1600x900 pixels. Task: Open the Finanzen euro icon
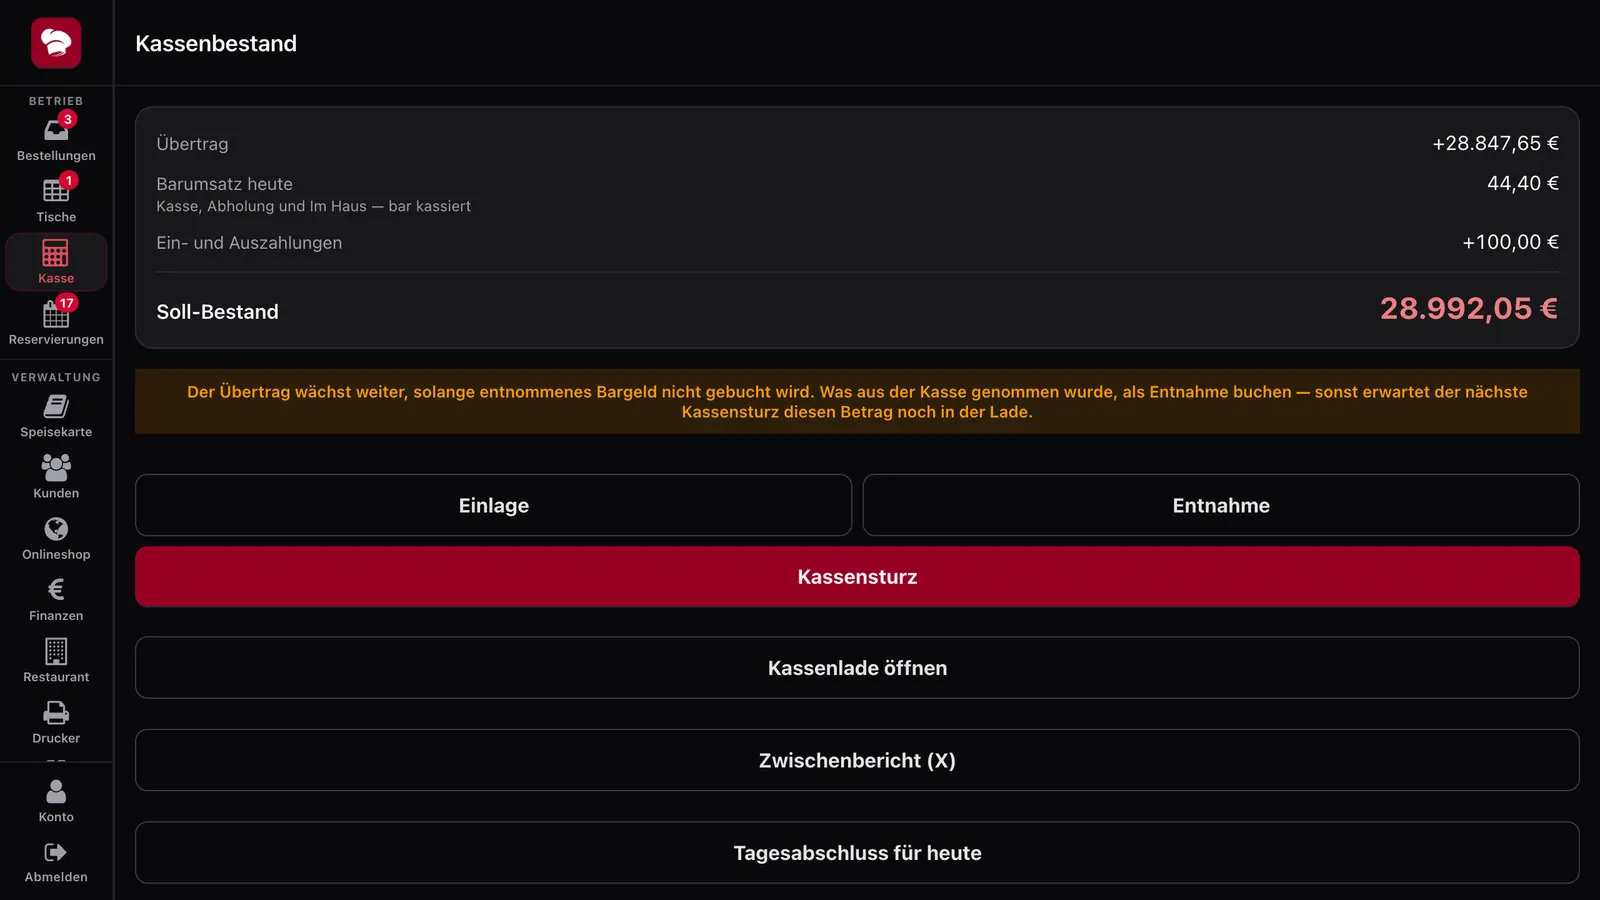[x=56, y=590]
